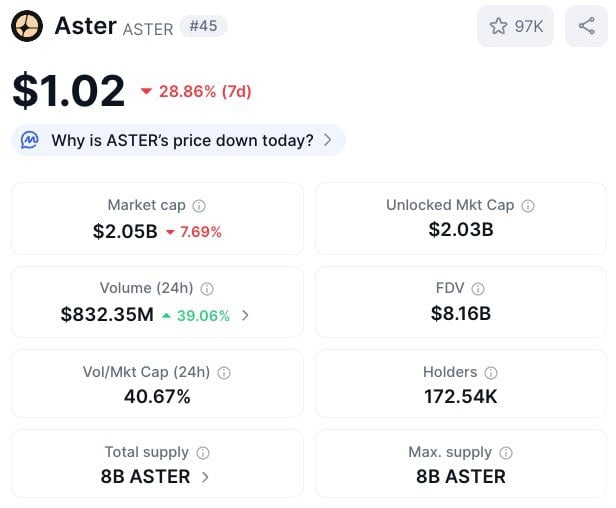616x508 pixels.
Task: Click Unlocked Mkt Cap info icon
Action: tap(528, 206)
